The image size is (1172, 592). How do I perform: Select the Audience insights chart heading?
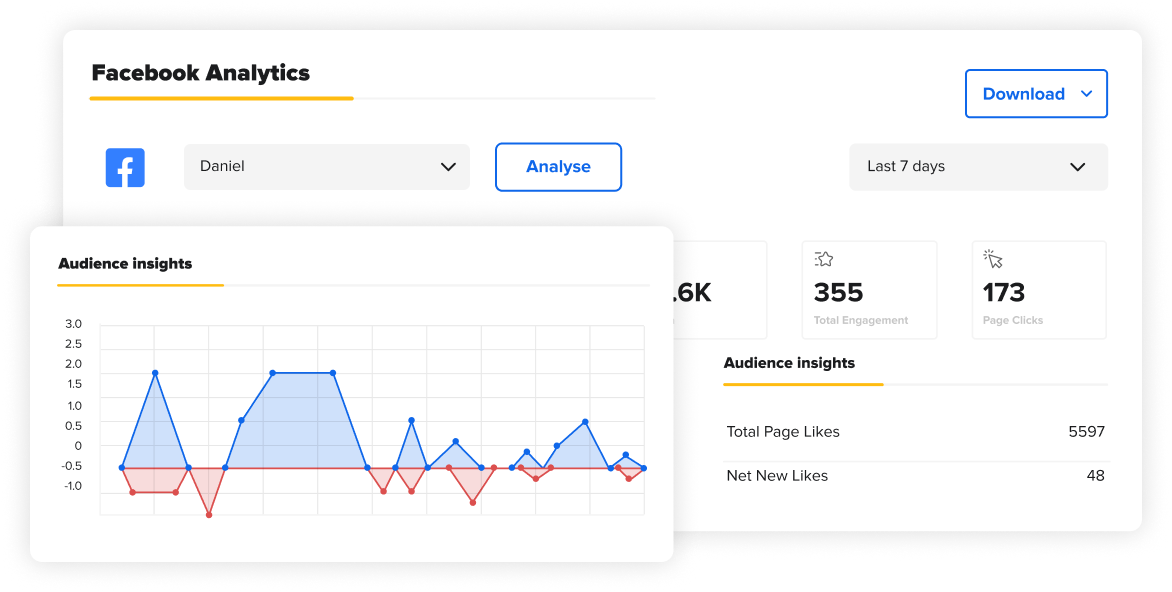pyautogui.click(x=125, y=264)
